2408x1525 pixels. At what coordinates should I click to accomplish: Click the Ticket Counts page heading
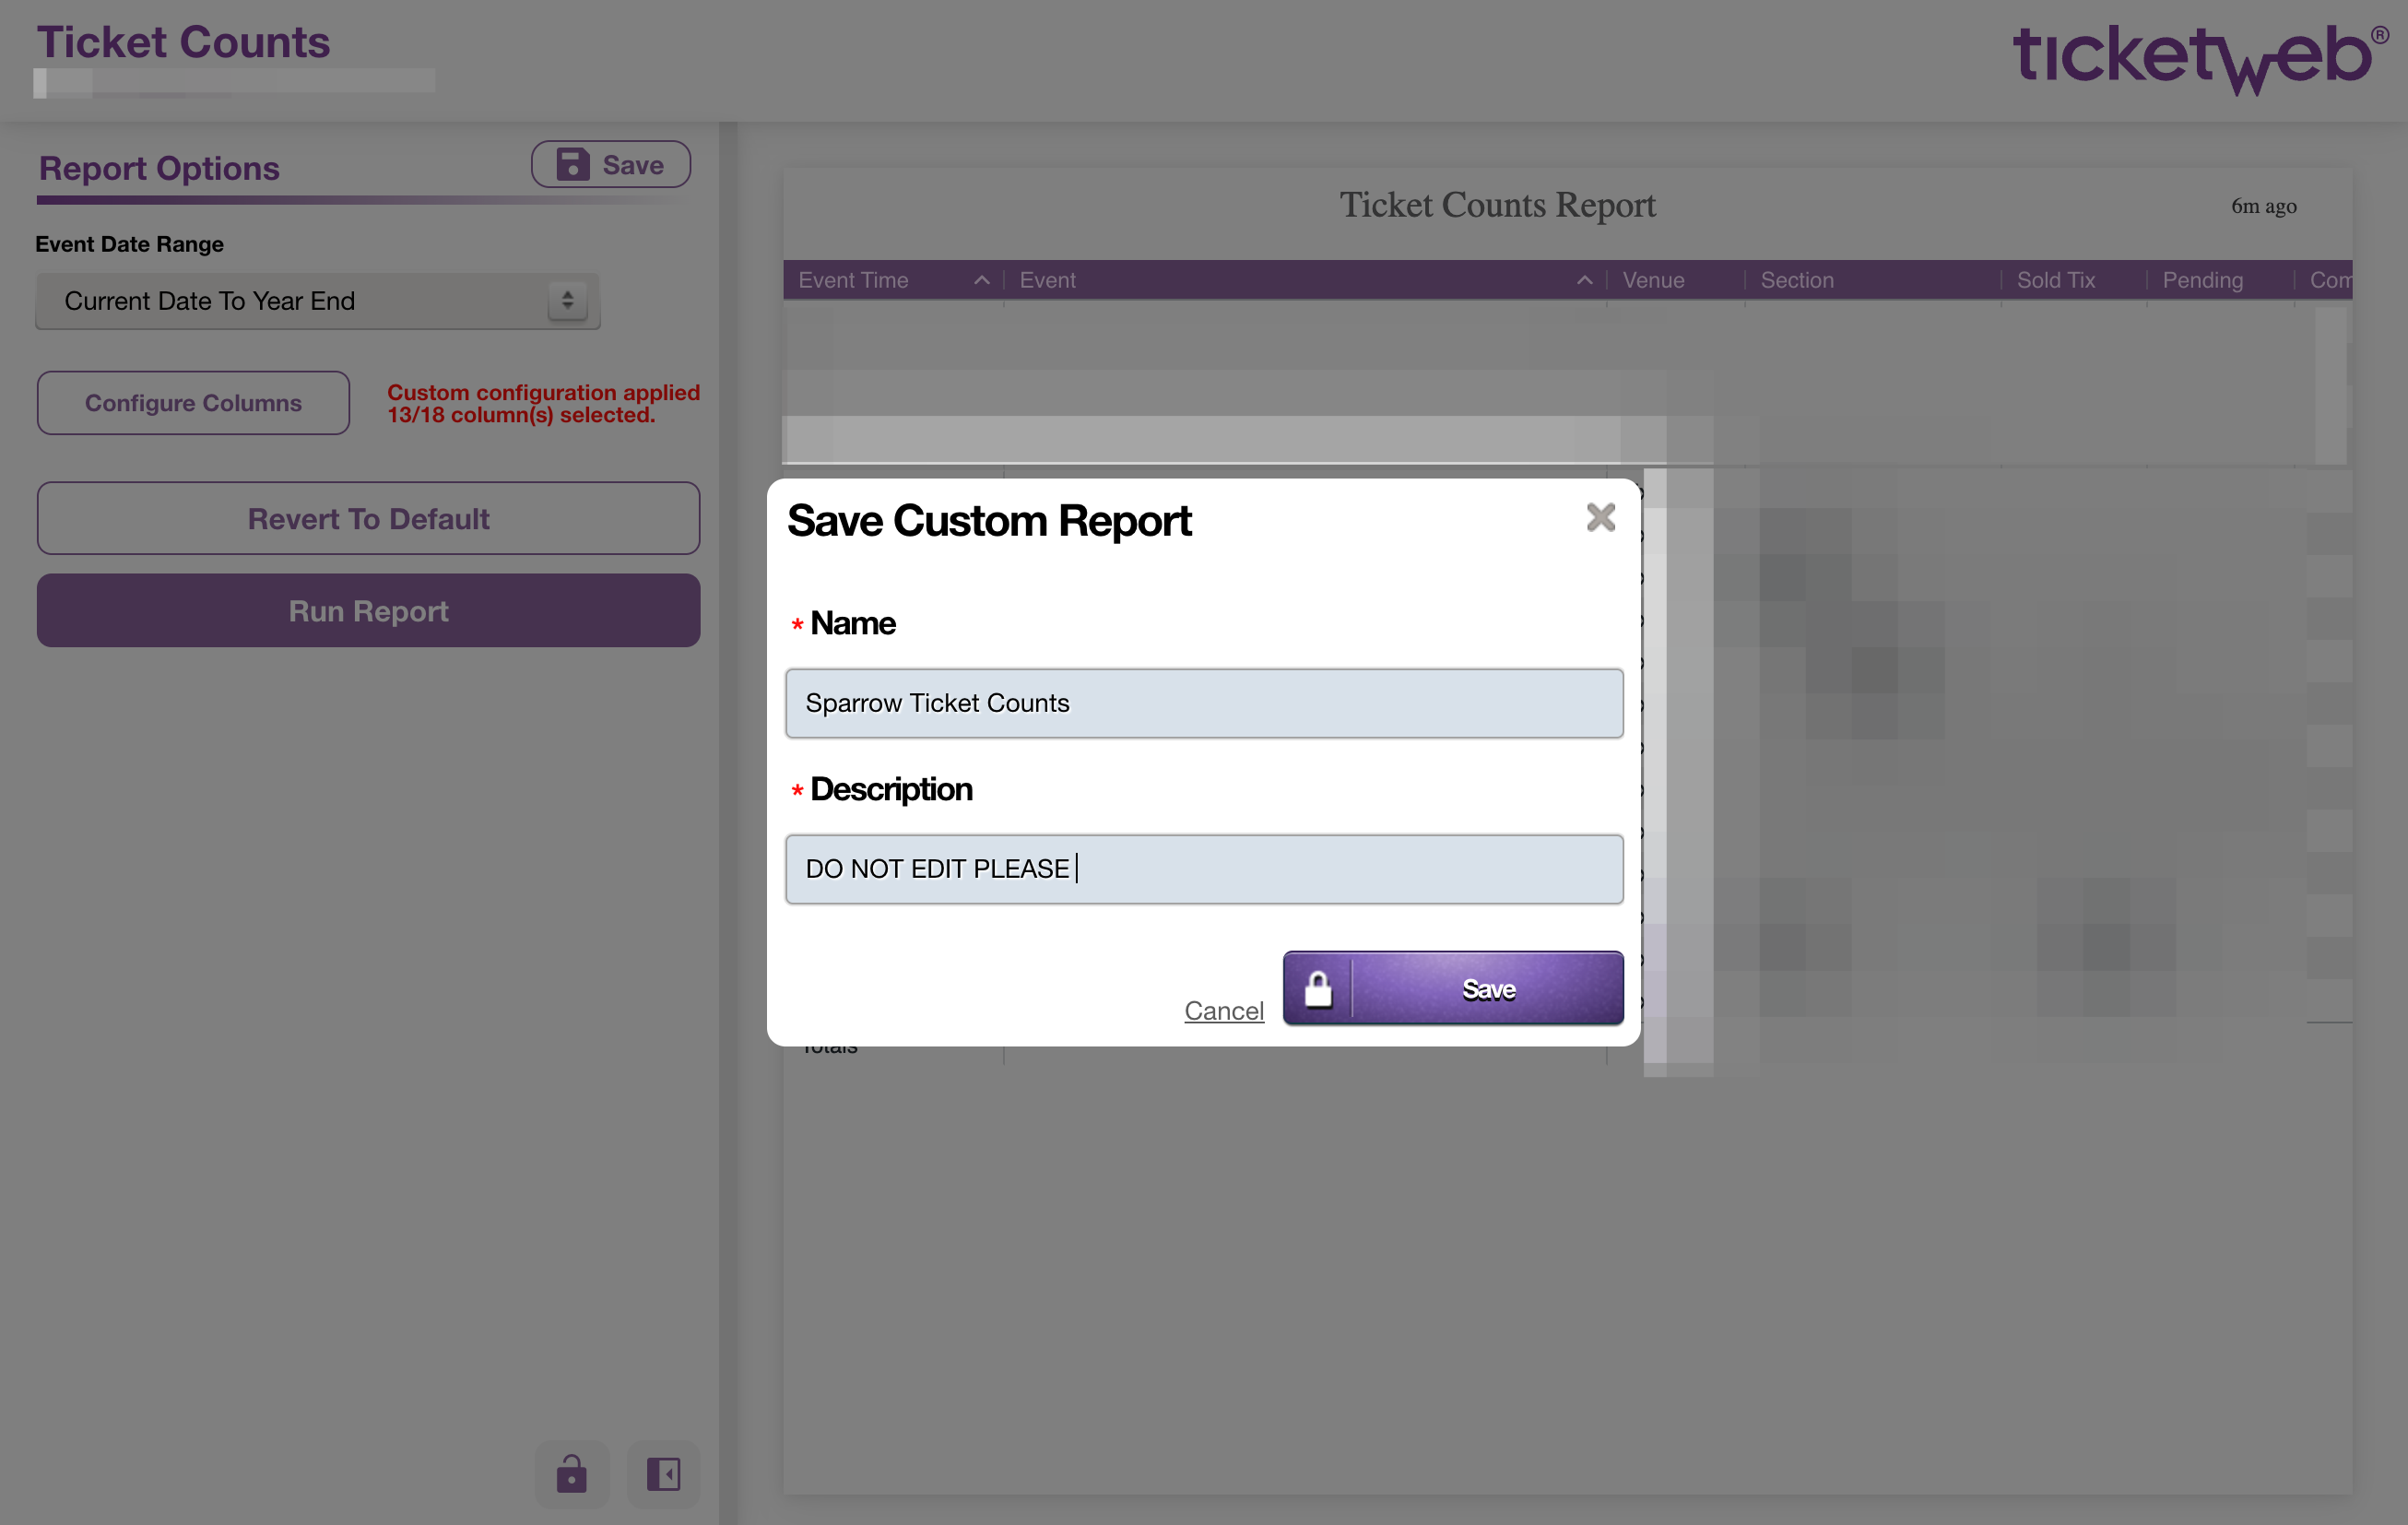[x=183, y=42]
